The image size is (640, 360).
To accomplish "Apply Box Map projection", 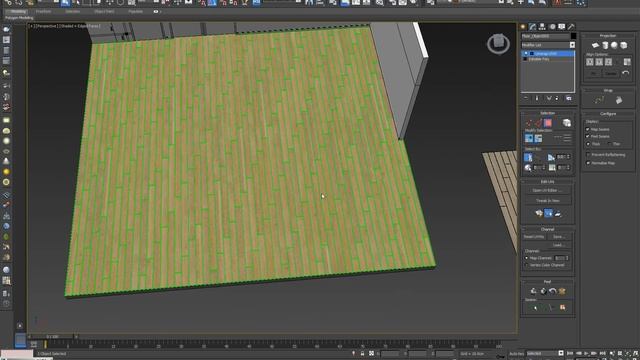I will pos(624,45).
